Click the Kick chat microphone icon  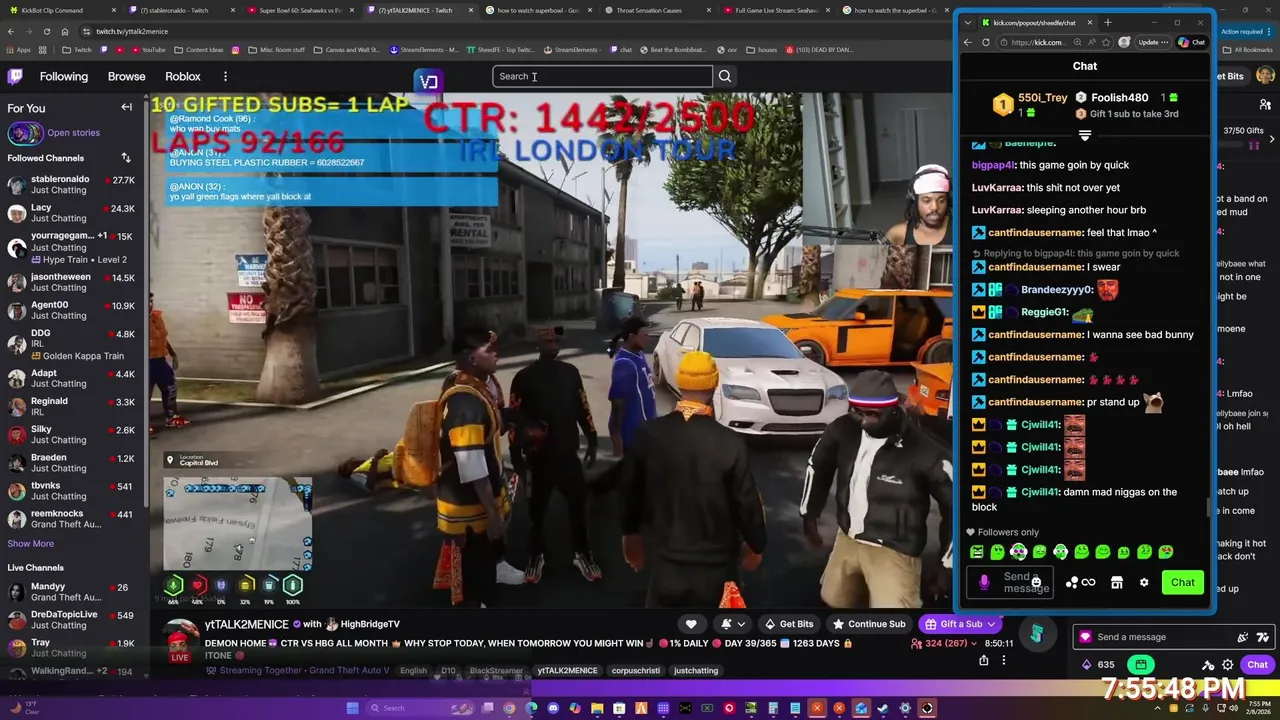click(x=984, y=582)
